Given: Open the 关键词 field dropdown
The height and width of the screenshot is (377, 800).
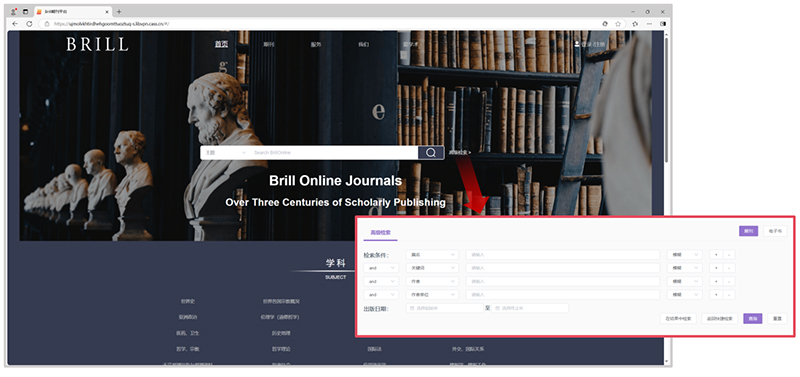Looking at the screenshot, I should pyautogui.click(x=432, y=268).
